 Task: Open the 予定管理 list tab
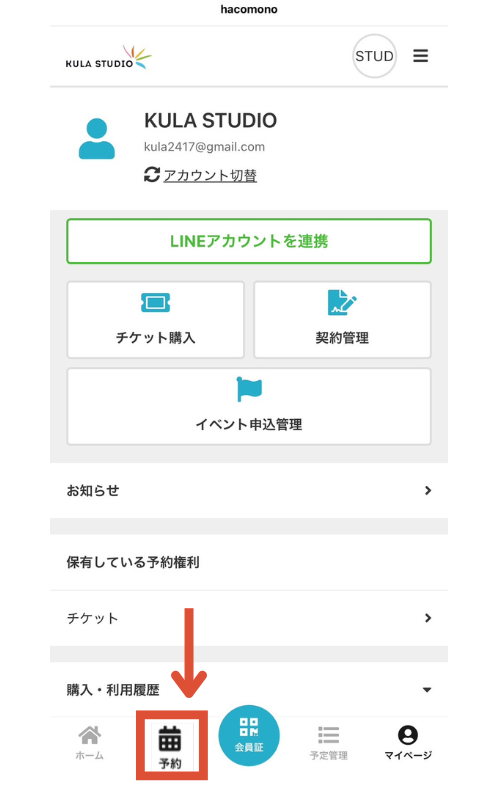click(329, 743)
